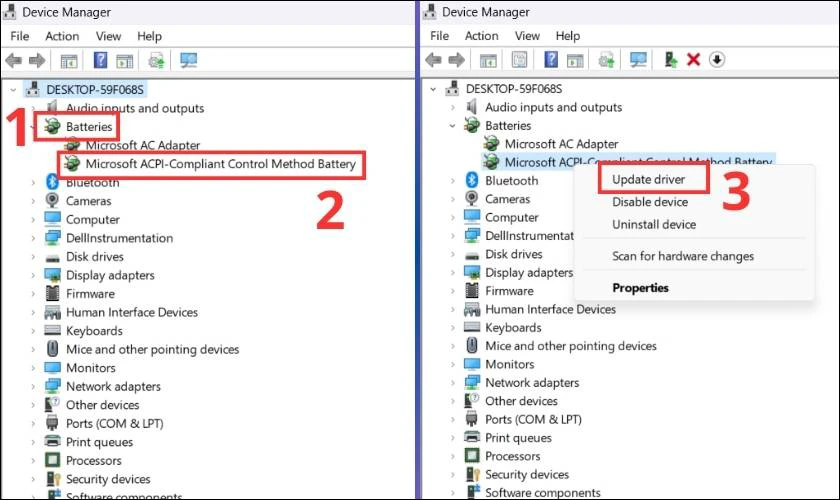The height and width of the screenshot is (500, 840).
Task: Choose Update driver from context menu
Action: pyautogui.click(x=647, y=179)
